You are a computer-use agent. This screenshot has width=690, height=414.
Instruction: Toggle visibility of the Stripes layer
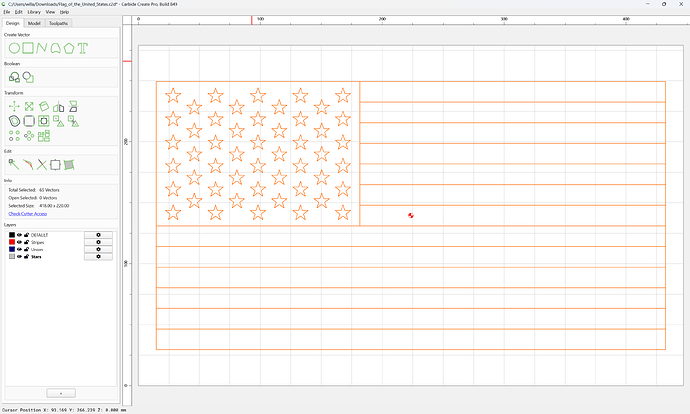(x=19, y=242)
